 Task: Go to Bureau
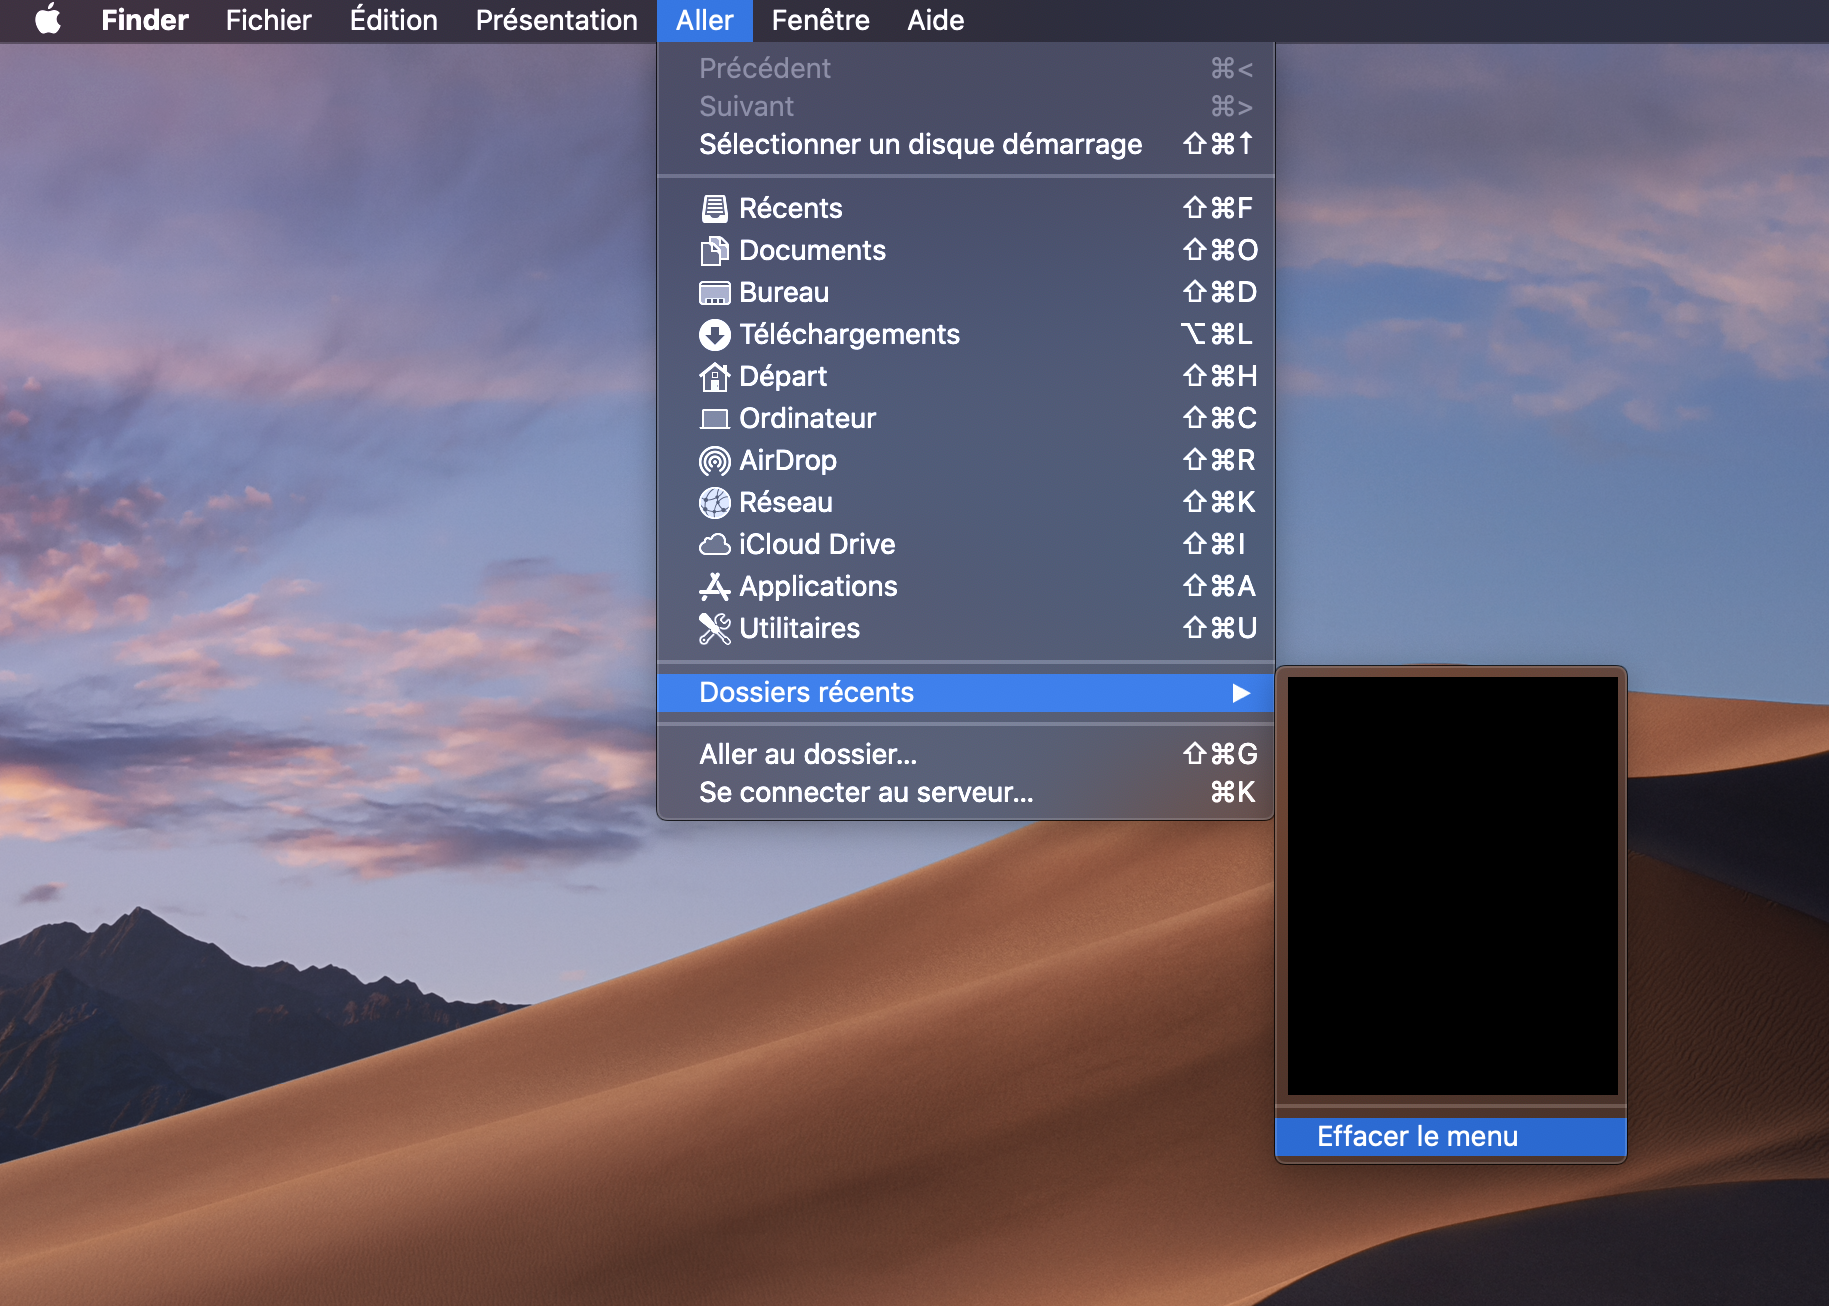click(x=966, y=292)
